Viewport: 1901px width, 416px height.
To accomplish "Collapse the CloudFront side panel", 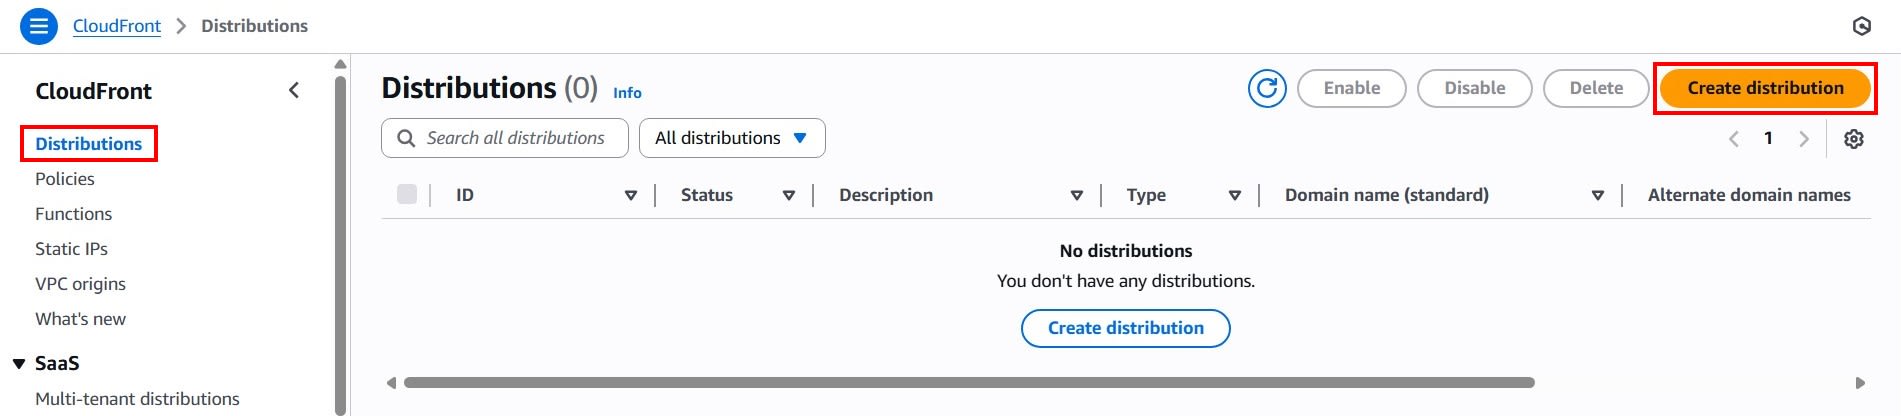I will [x=294, y=90].
